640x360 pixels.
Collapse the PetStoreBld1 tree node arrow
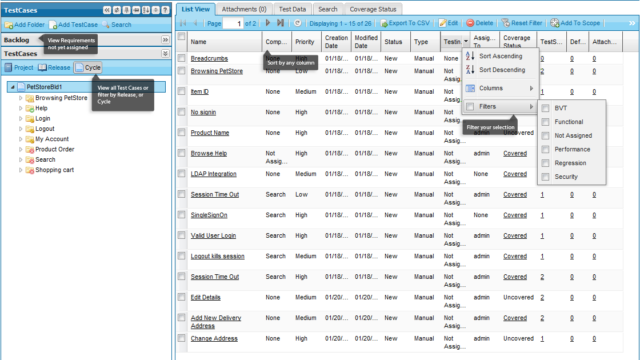(13, 87)
